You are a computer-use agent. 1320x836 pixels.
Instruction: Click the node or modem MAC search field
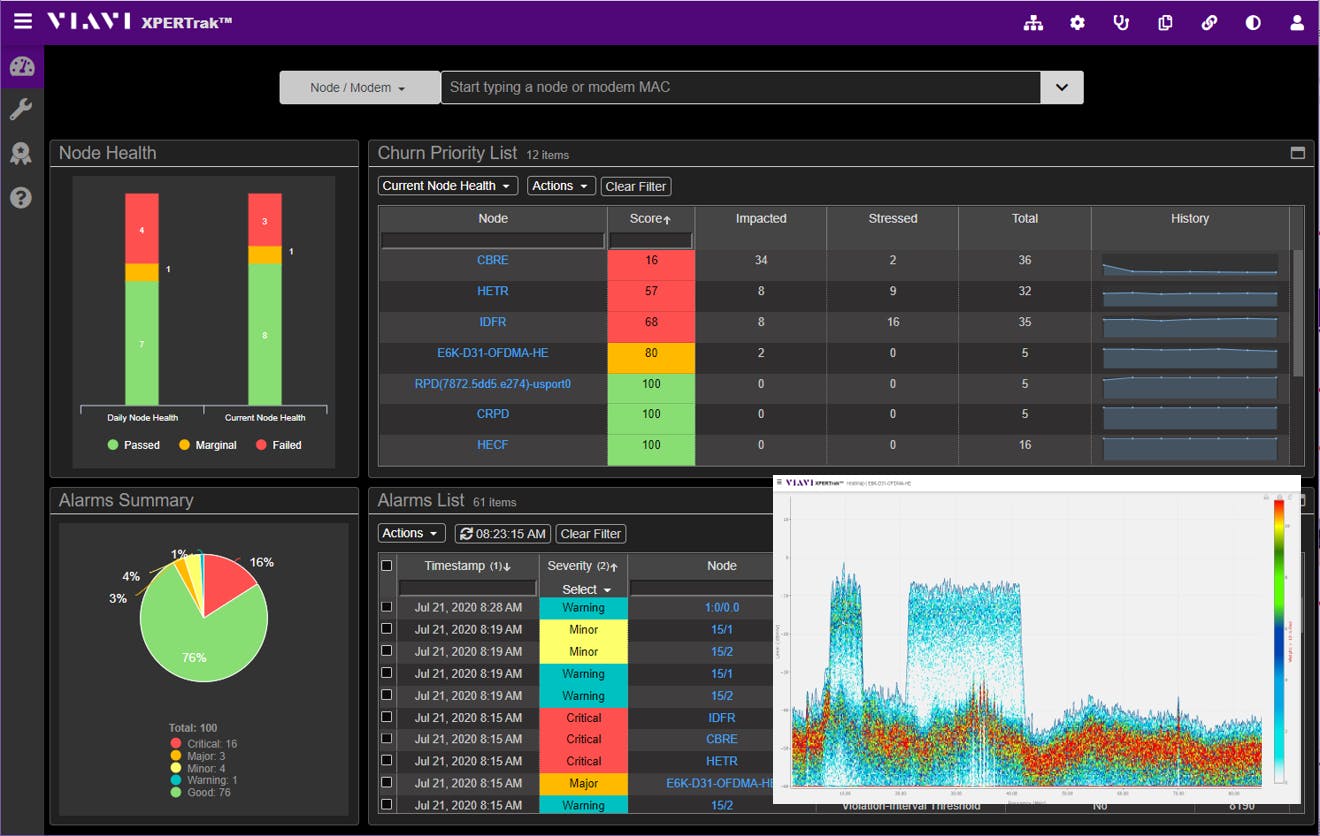(740, 88)
